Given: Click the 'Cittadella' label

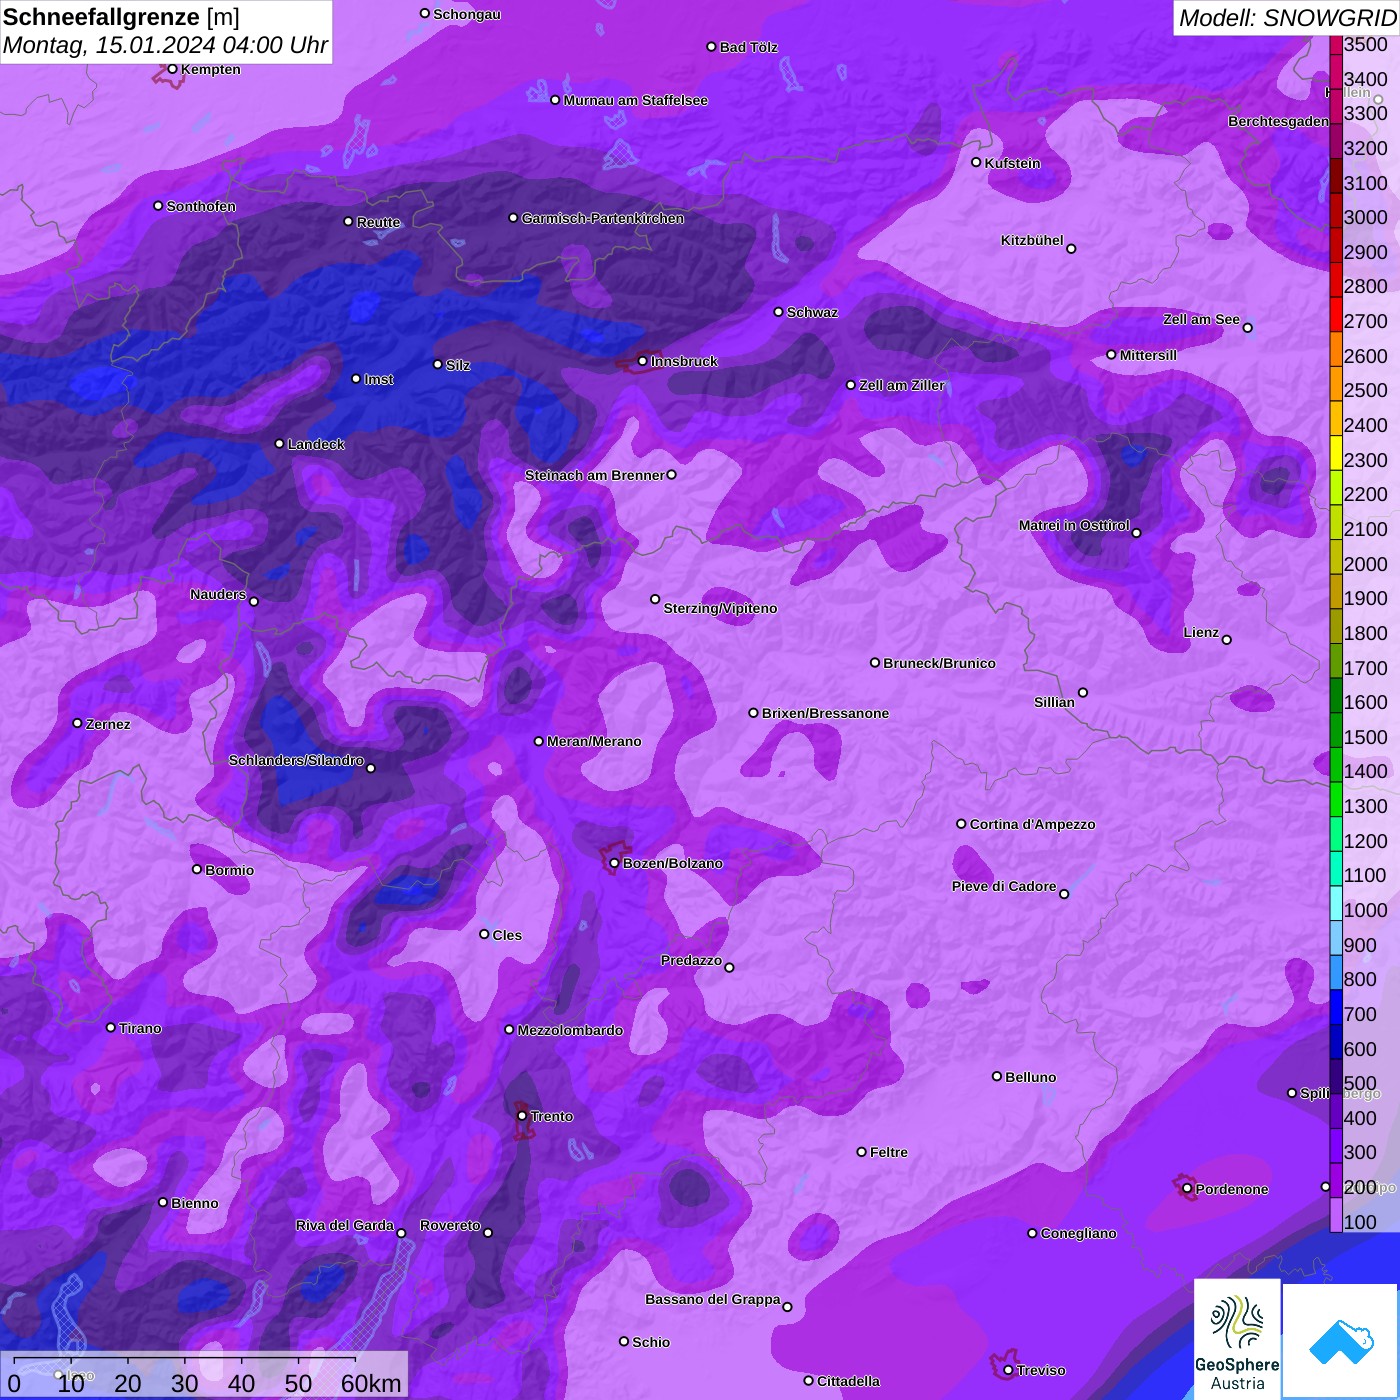Looking at the screenshot, I should click(848, 1381).
